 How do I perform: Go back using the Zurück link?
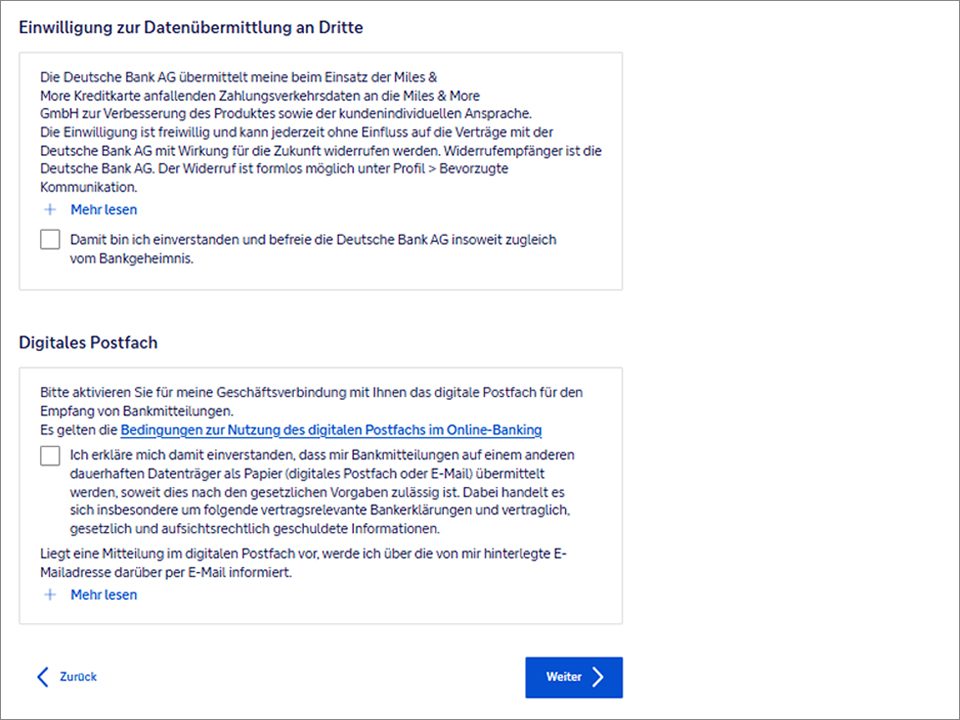[x=78, y=677]
